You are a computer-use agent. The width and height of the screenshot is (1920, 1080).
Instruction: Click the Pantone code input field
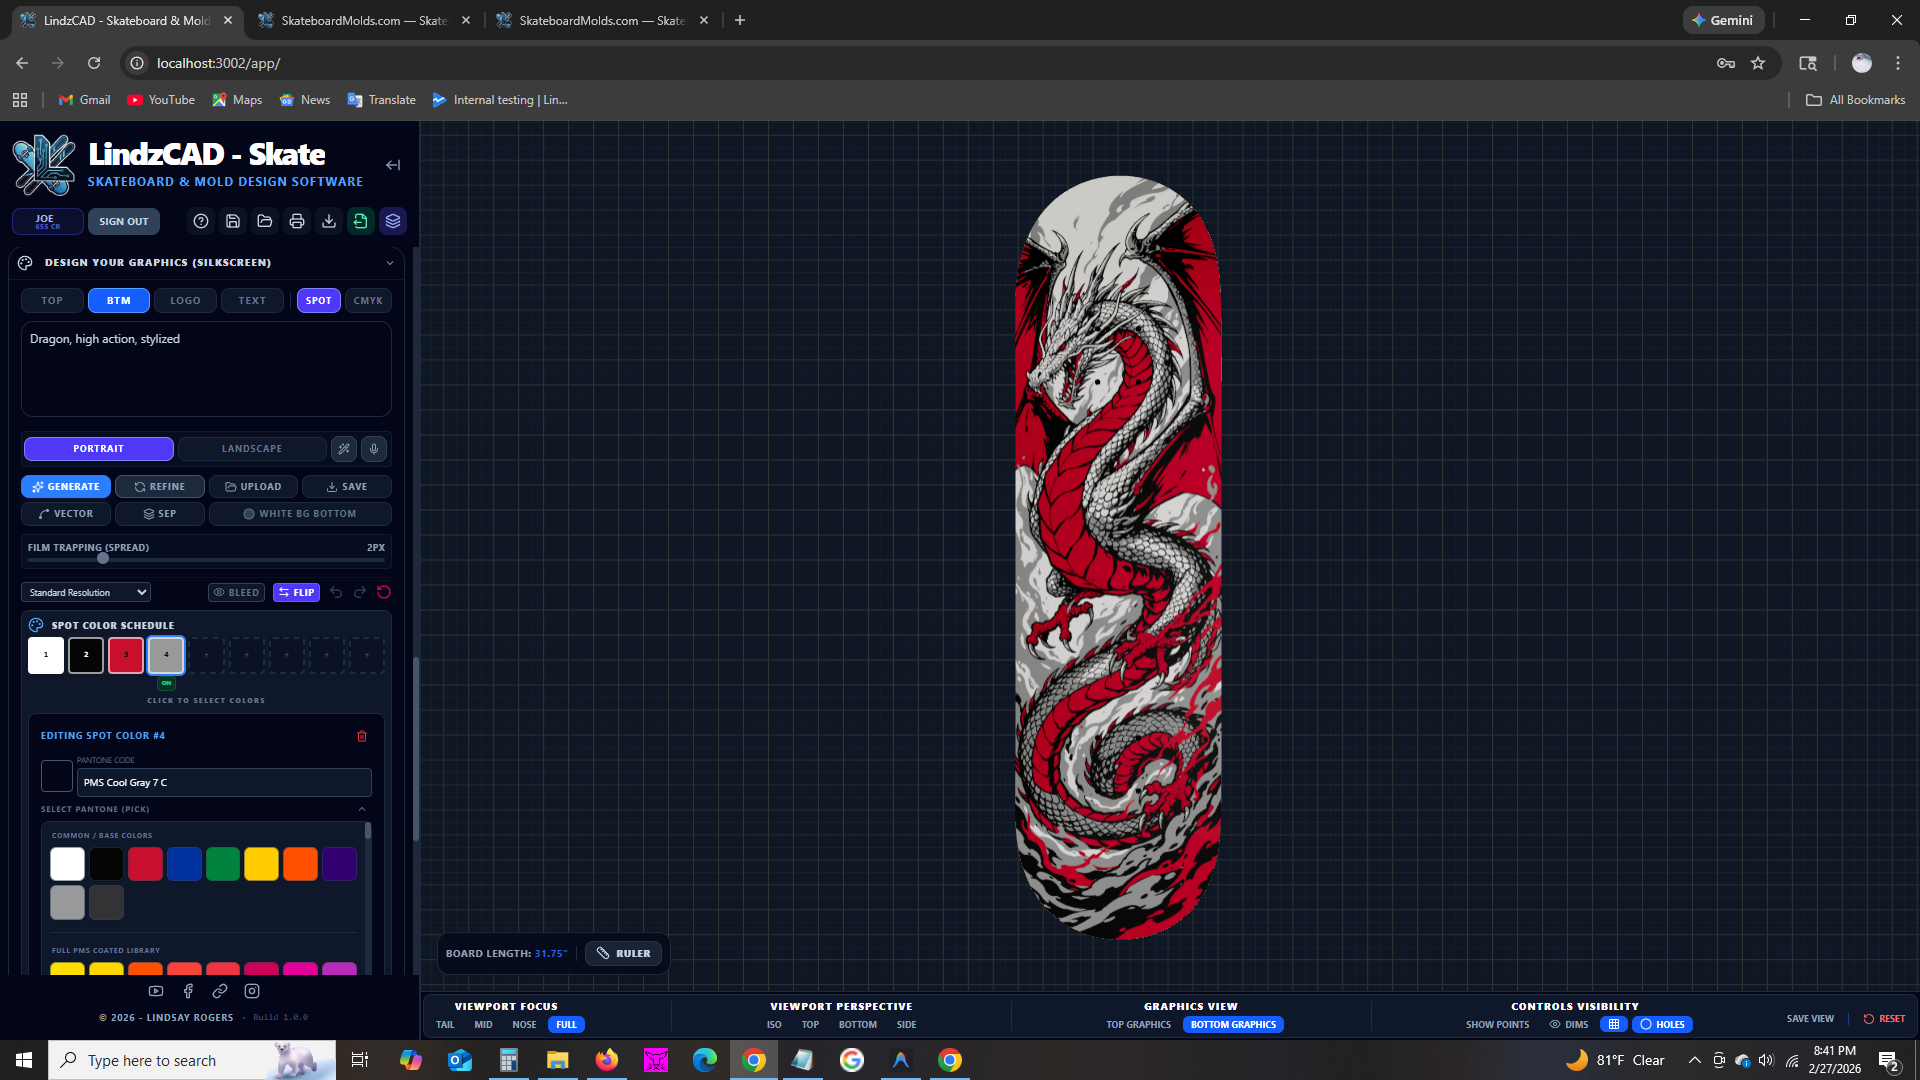click(224, 783)
